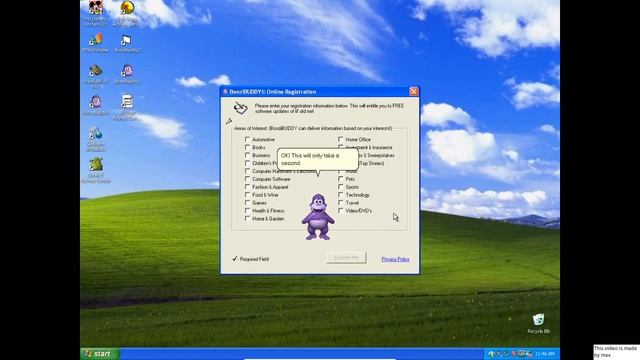The image size is (640, 360).
Task: Enable the Business interest checkbox
Action: click(x=247, y=155)
